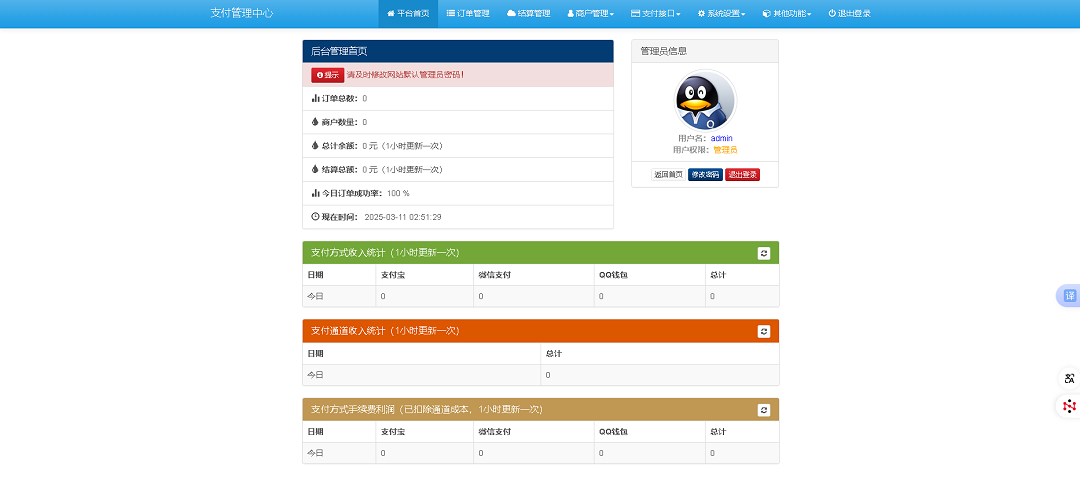1080x486 pixels.
Task: Click the refresh icon in 支付方式收入统计 header
Action: click(764, 253)
